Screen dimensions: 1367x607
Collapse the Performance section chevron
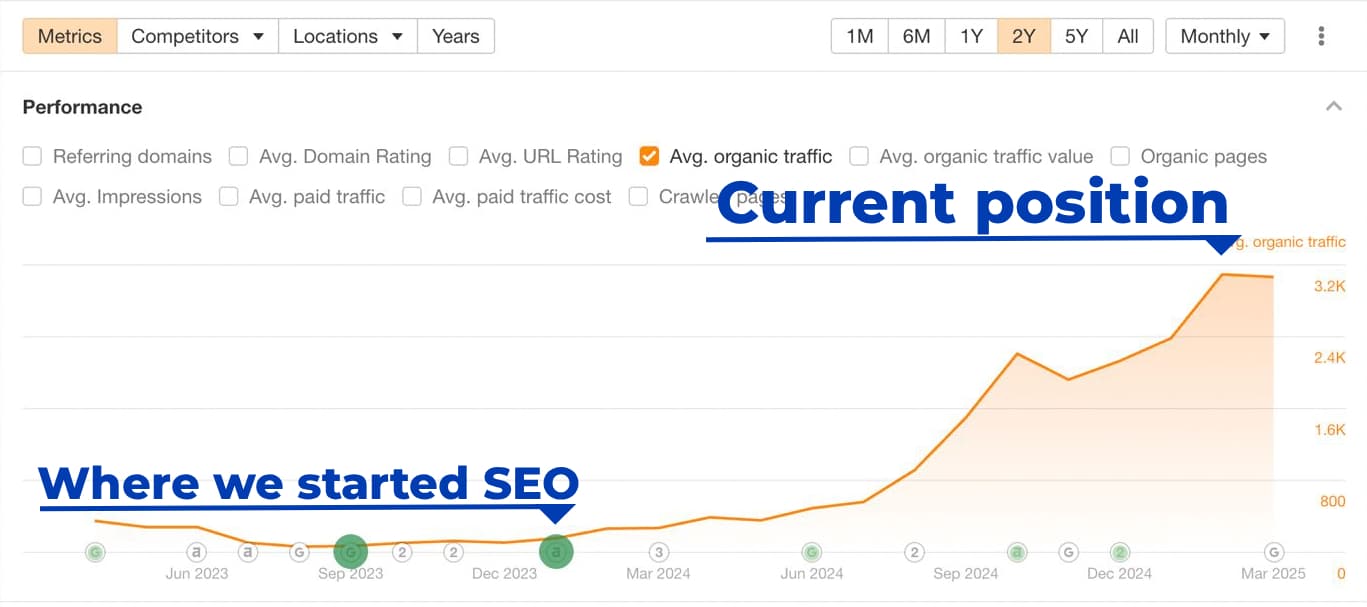point(1333,107)
